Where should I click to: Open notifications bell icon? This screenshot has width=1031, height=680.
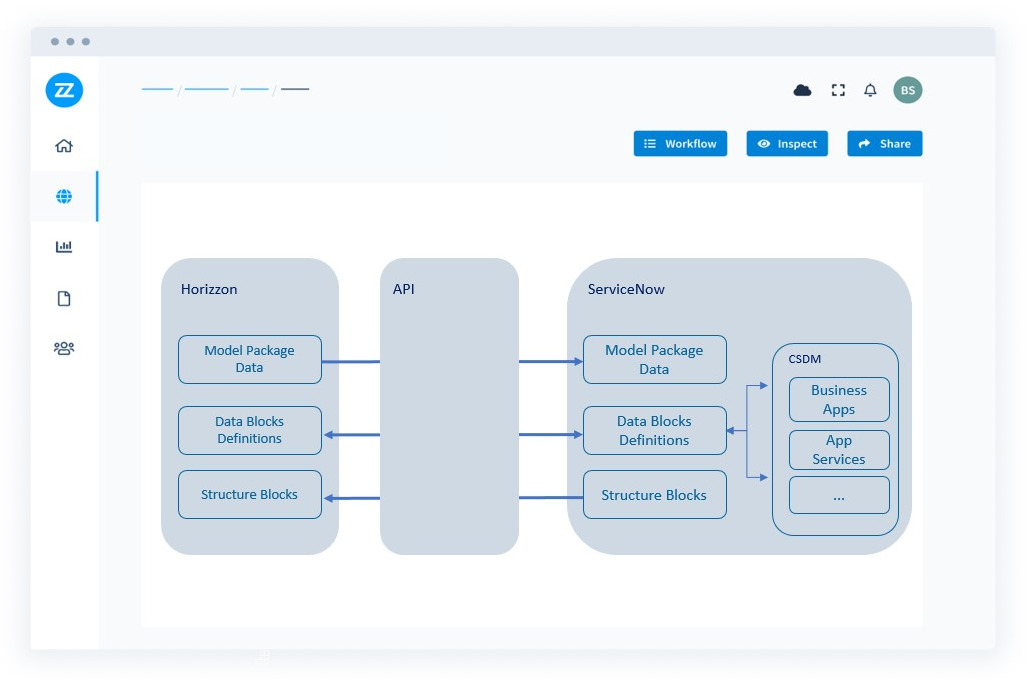(x=870, y=90)
